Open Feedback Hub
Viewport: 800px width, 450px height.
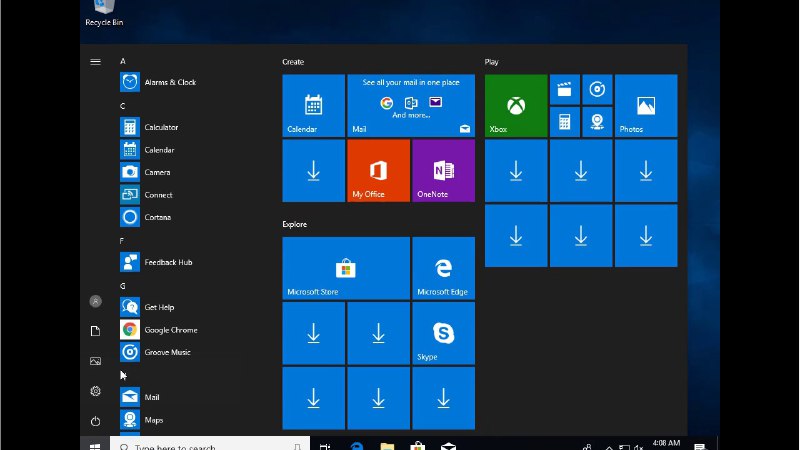click(157, 262)
